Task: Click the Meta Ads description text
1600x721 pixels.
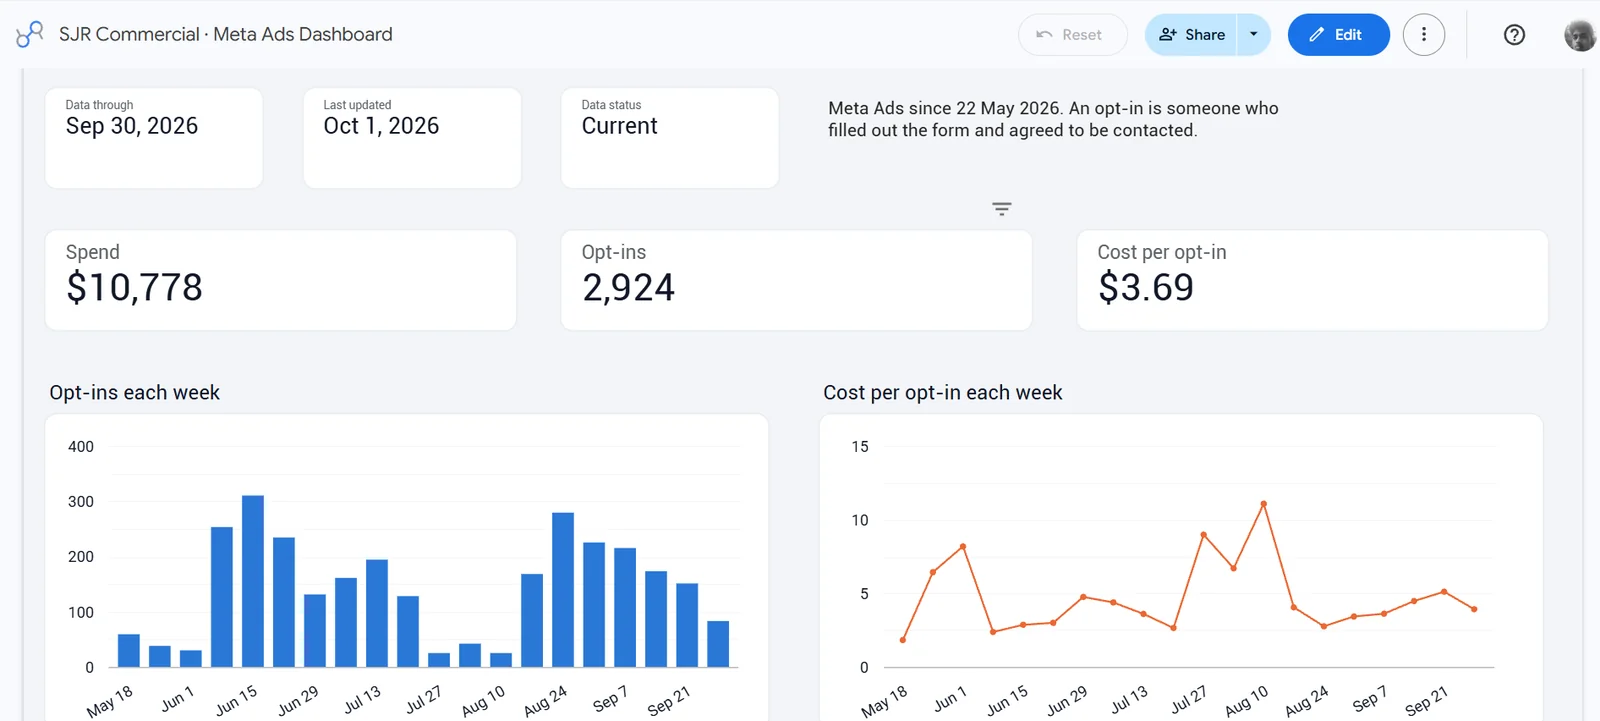Action: pyautogui.click(x=1053, y=119)
